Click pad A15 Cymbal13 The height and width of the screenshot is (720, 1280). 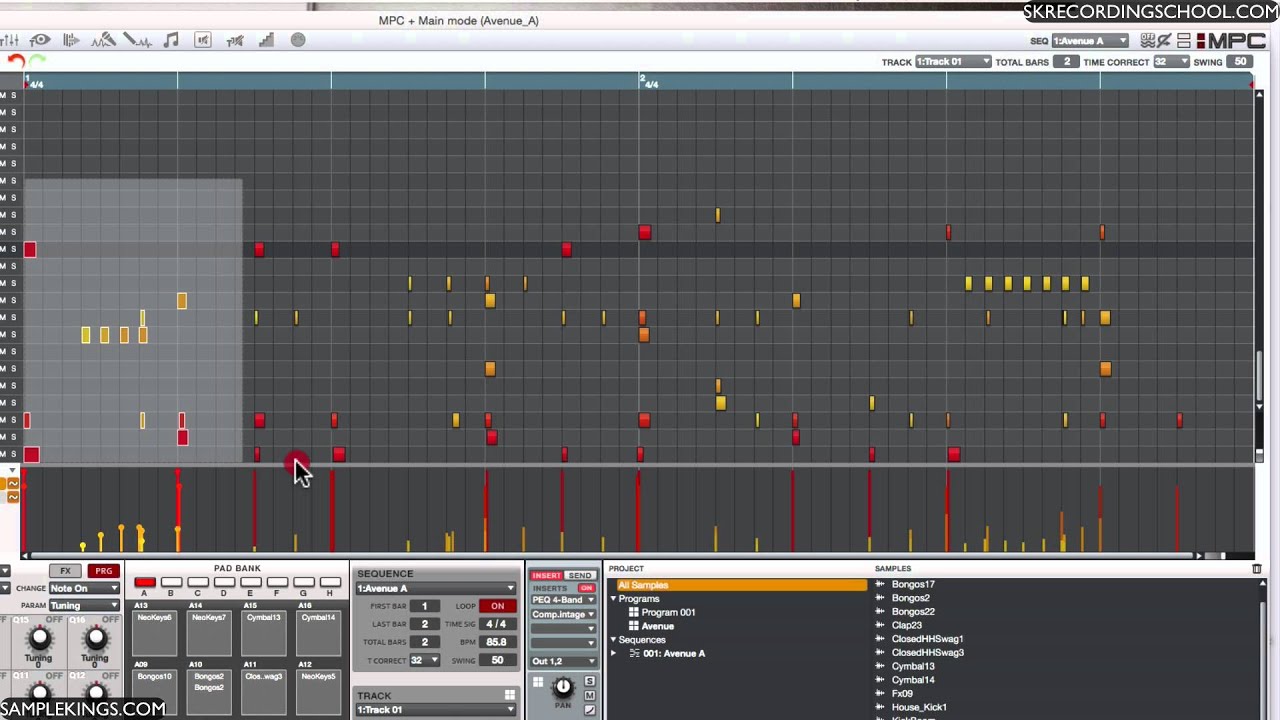point(264,632)
